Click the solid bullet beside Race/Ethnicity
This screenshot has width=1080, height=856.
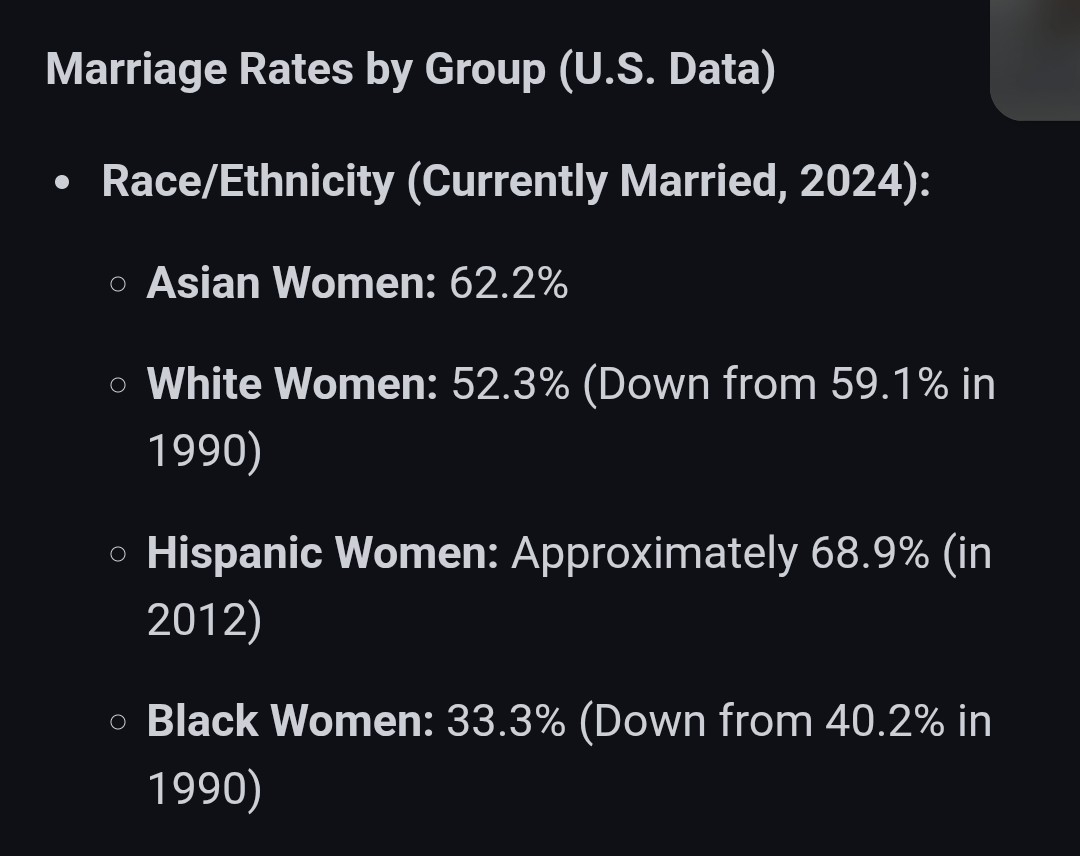(x=64, y=184)
